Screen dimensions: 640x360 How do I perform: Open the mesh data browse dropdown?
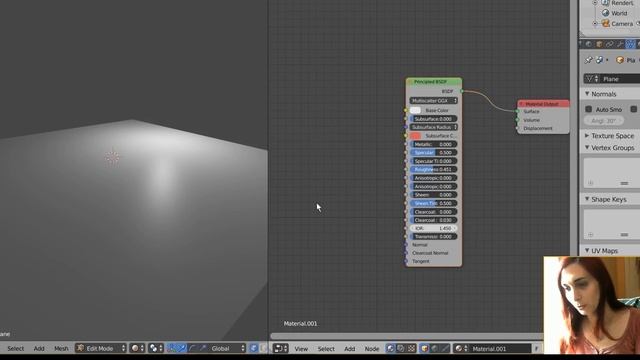[592, 79]
